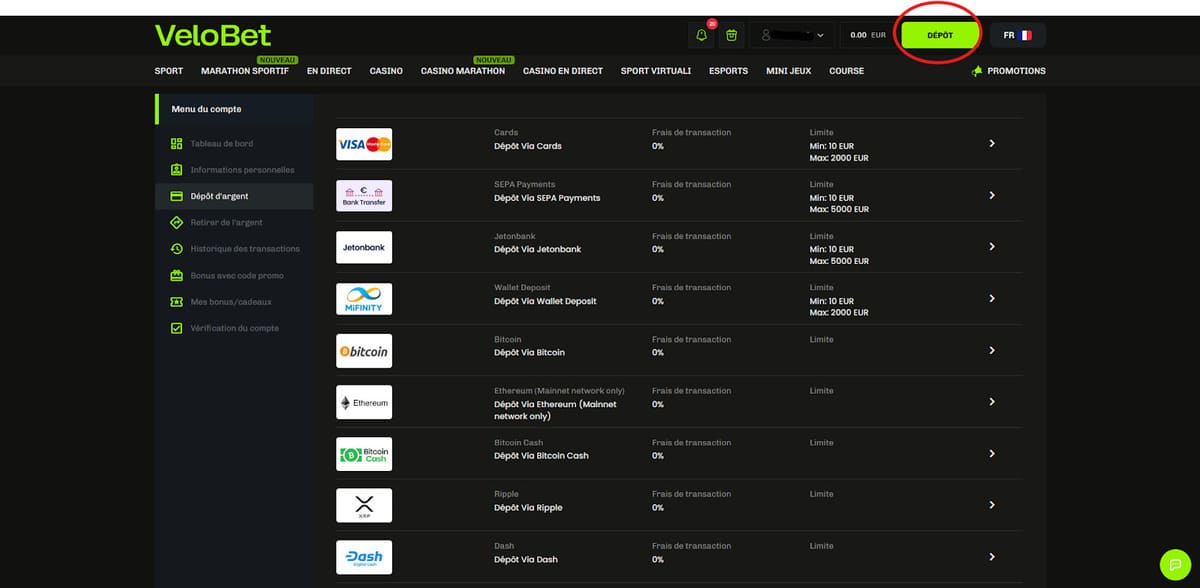Screen dimensions: 1200x588
Task: Expand the user account dropdown
Action: (793, 35)
